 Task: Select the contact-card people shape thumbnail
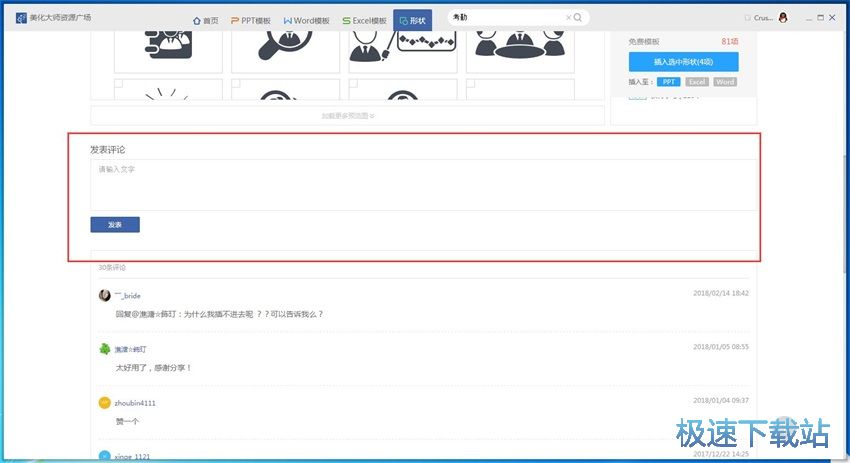(168, 50)
